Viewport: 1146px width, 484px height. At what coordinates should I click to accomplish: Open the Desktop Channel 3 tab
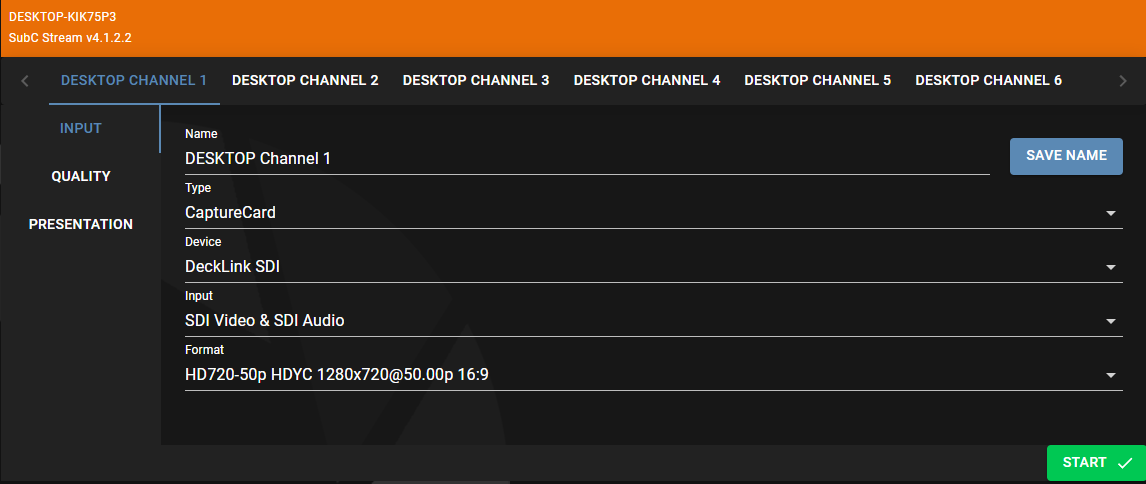click(x=476, y=80)
